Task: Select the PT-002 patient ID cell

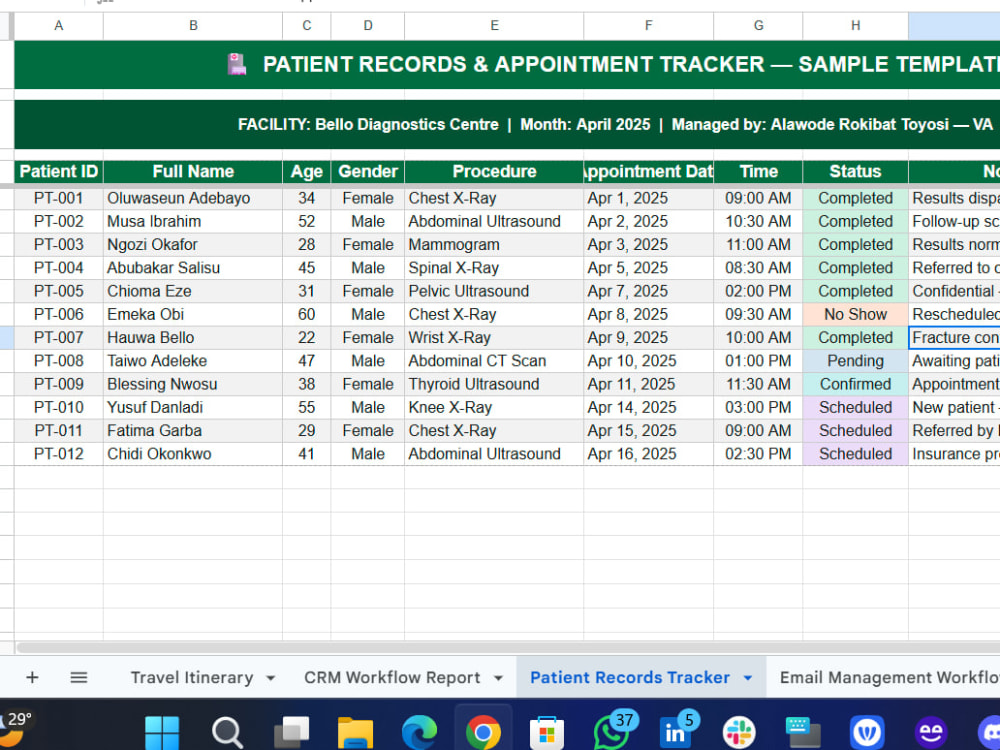Action: 59,221
